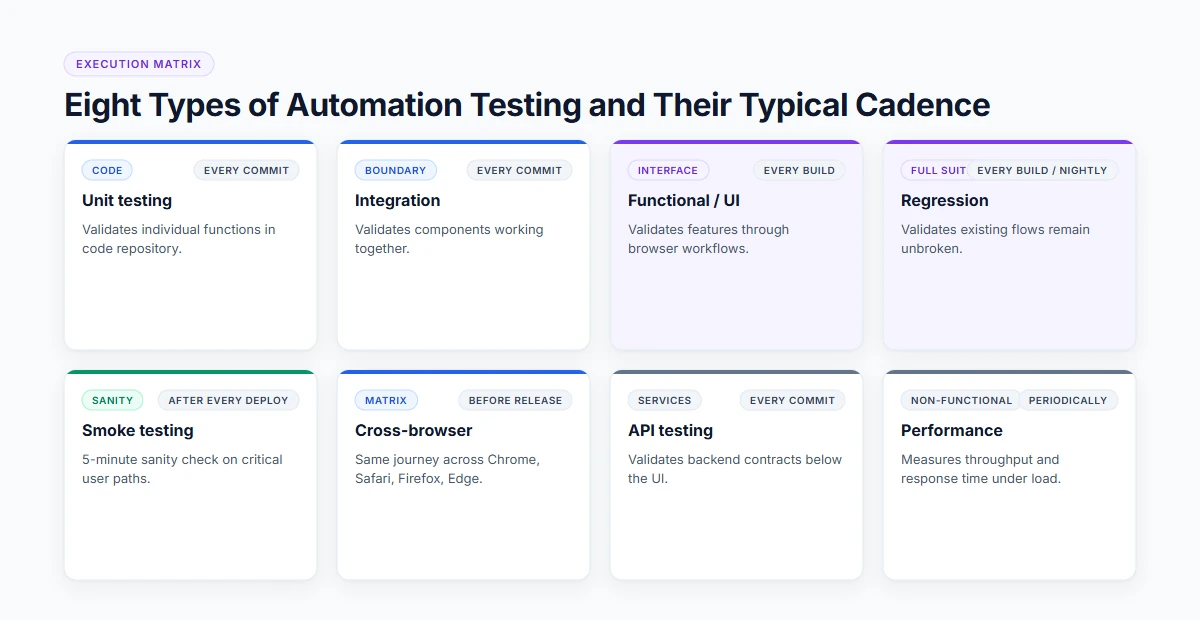The width and height of the screenshot is (1200, 620).
Task: Click the NON-FUNCTIONAL tag
Action: pyautogui.click(x=962, y=400)
